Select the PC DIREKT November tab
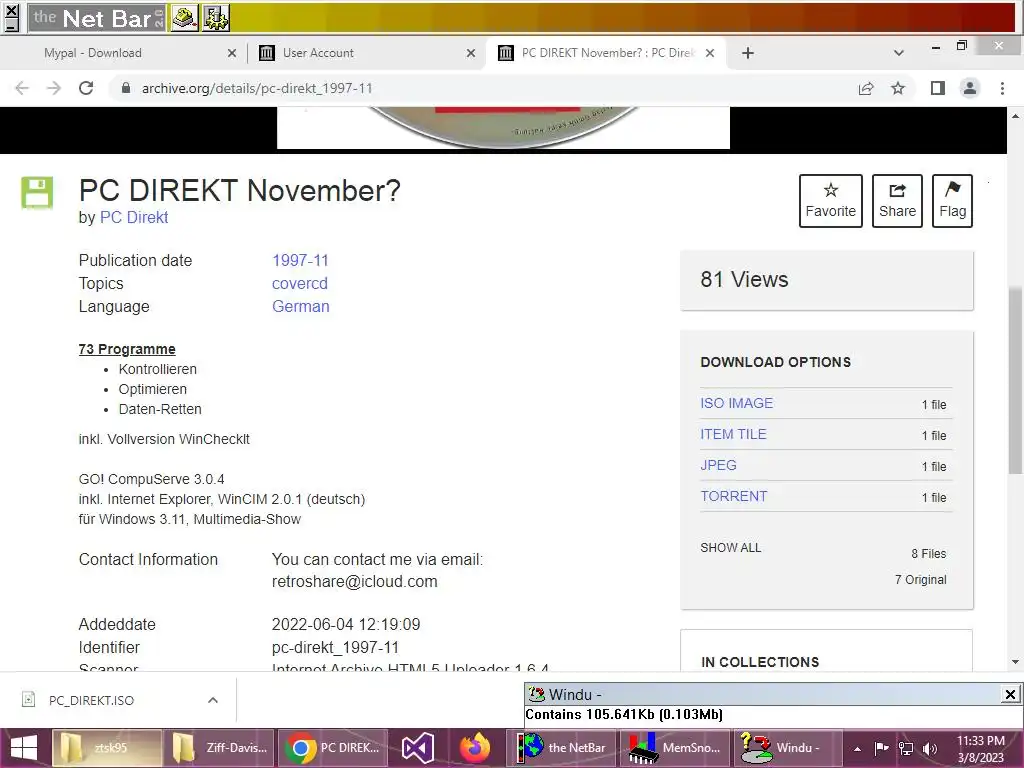Screen dimensions: 1024x768 pyautogui.click(x=607, y=53)
